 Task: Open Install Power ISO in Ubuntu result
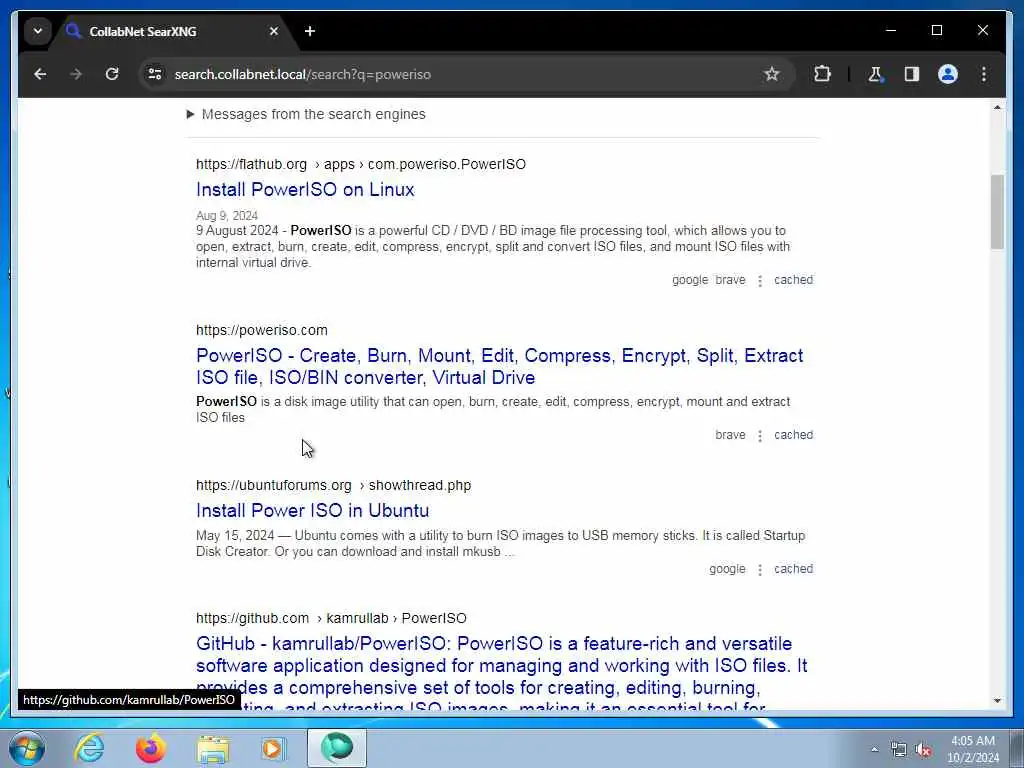[x=312, y=511]
